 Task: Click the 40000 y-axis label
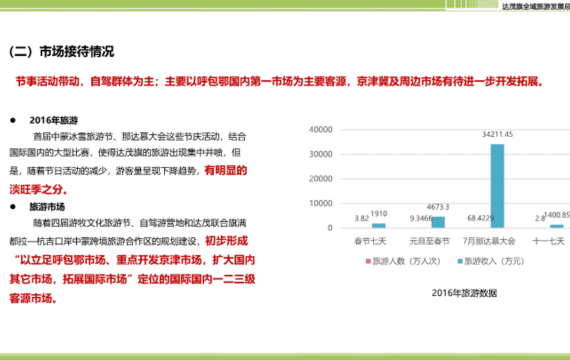pyautogui.click(x=321, y=129)
